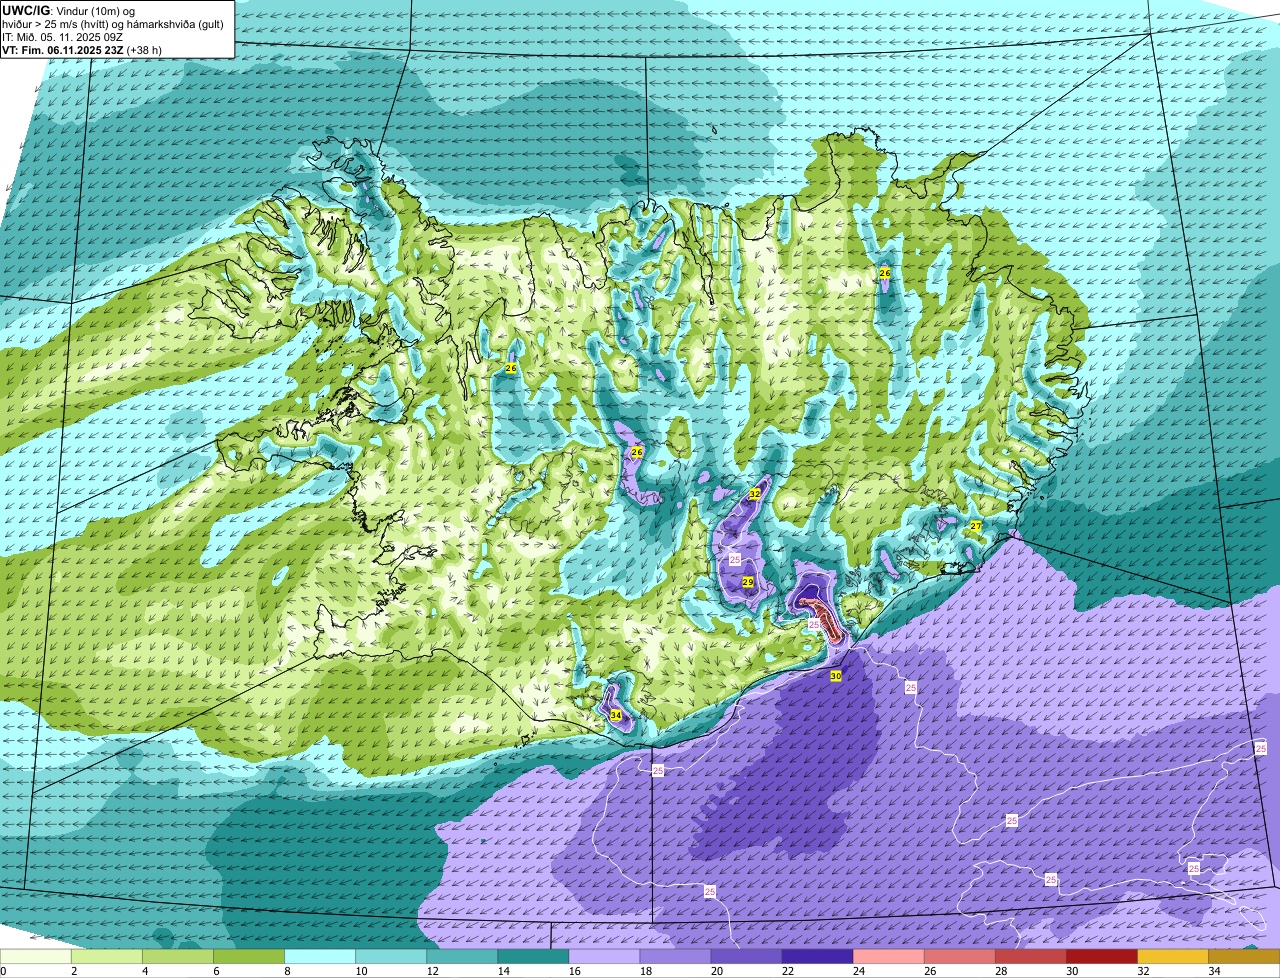The width and height of the screenshot is (1280, 978).
Task: Click the teal 12–14 m/s legend swatch
Action: (x=462, y=957)
